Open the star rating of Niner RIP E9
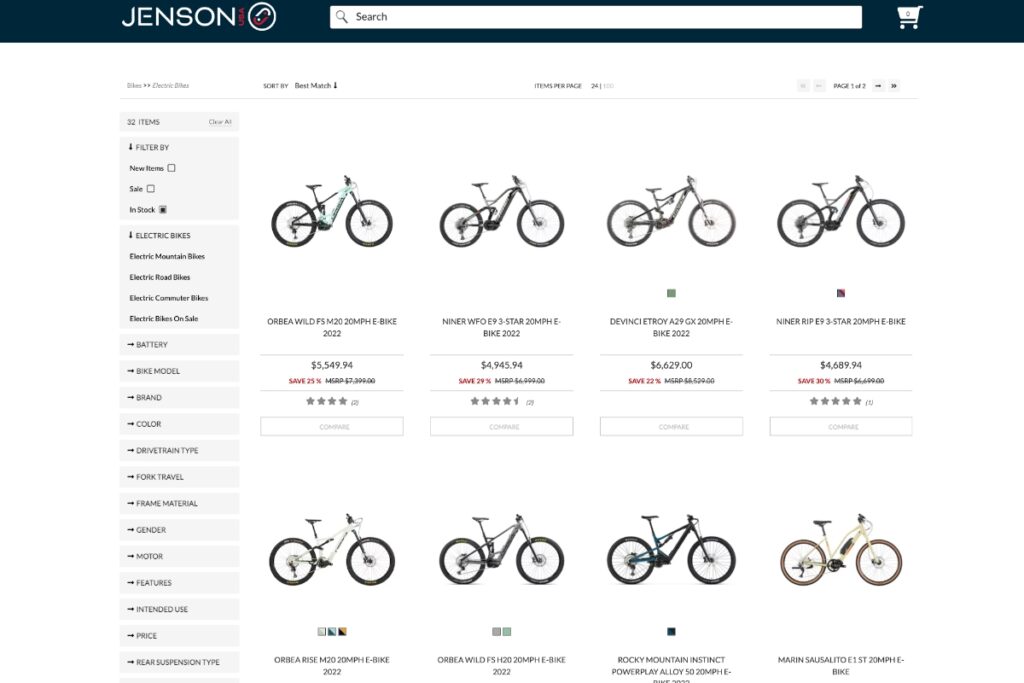Image resolution: width=1024 pixels, height=683 pixels. pos(835,402)
